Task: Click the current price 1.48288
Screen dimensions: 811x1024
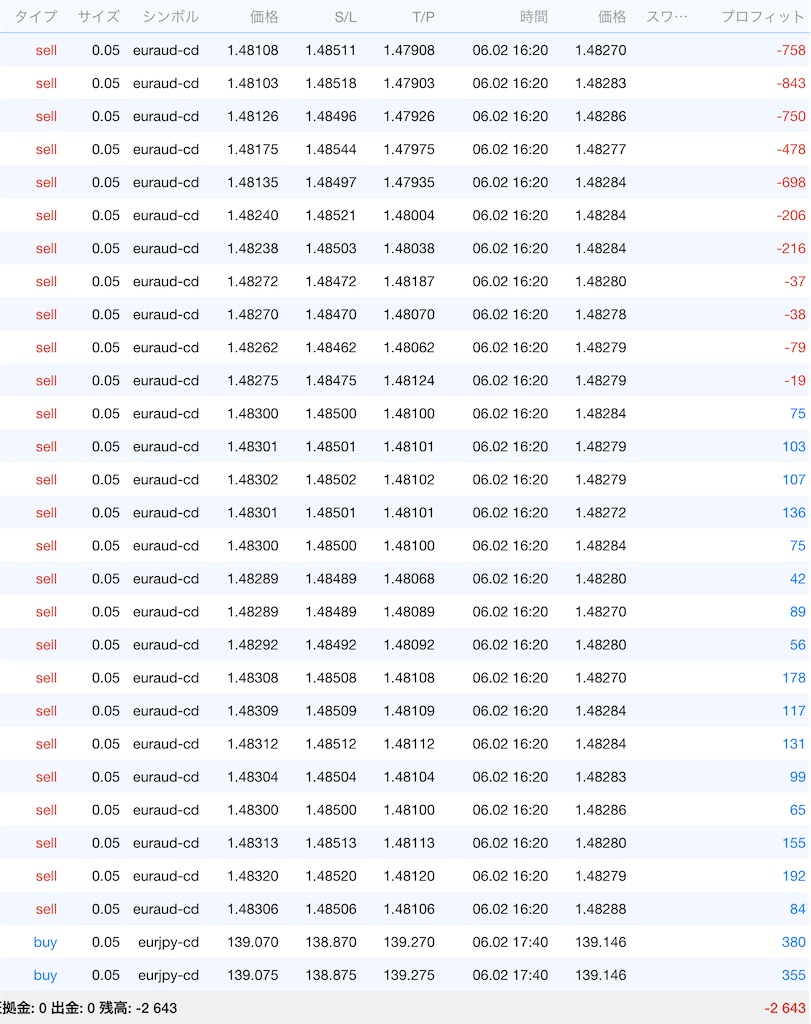Action: click(x=601, y=909)
